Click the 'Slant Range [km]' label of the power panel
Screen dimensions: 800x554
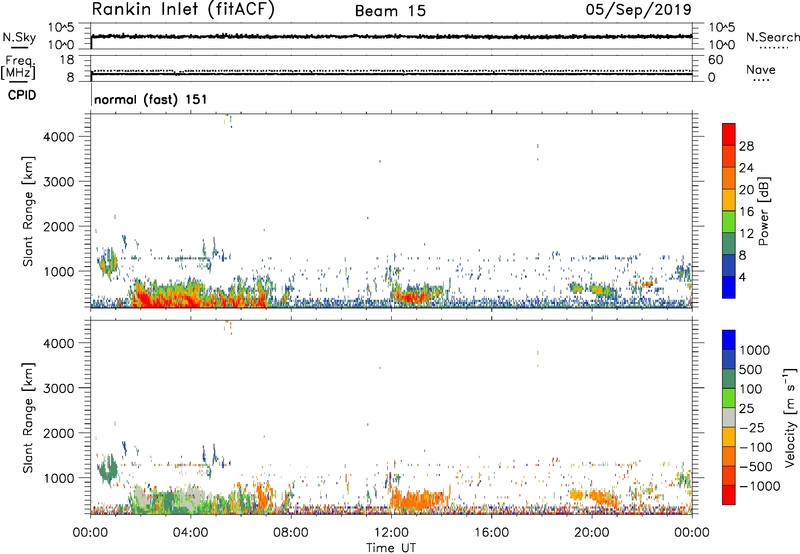28,211
